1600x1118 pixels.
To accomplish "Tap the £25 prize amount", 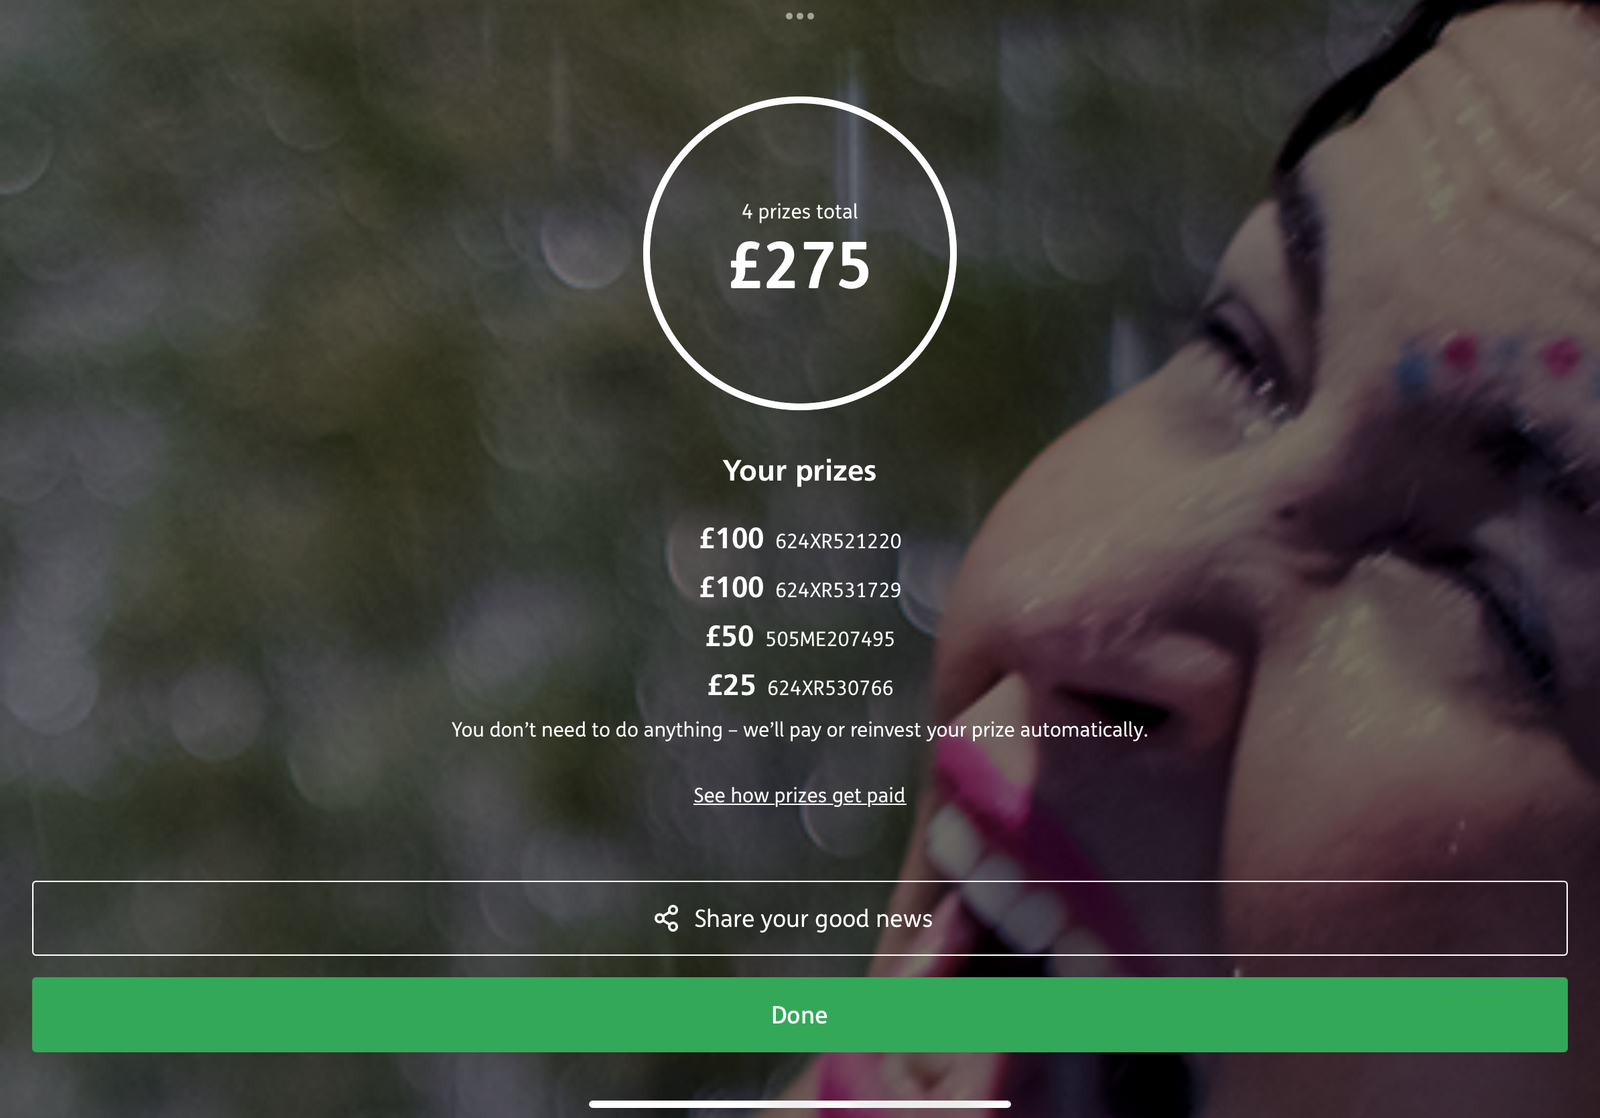I will click(731, 686).
